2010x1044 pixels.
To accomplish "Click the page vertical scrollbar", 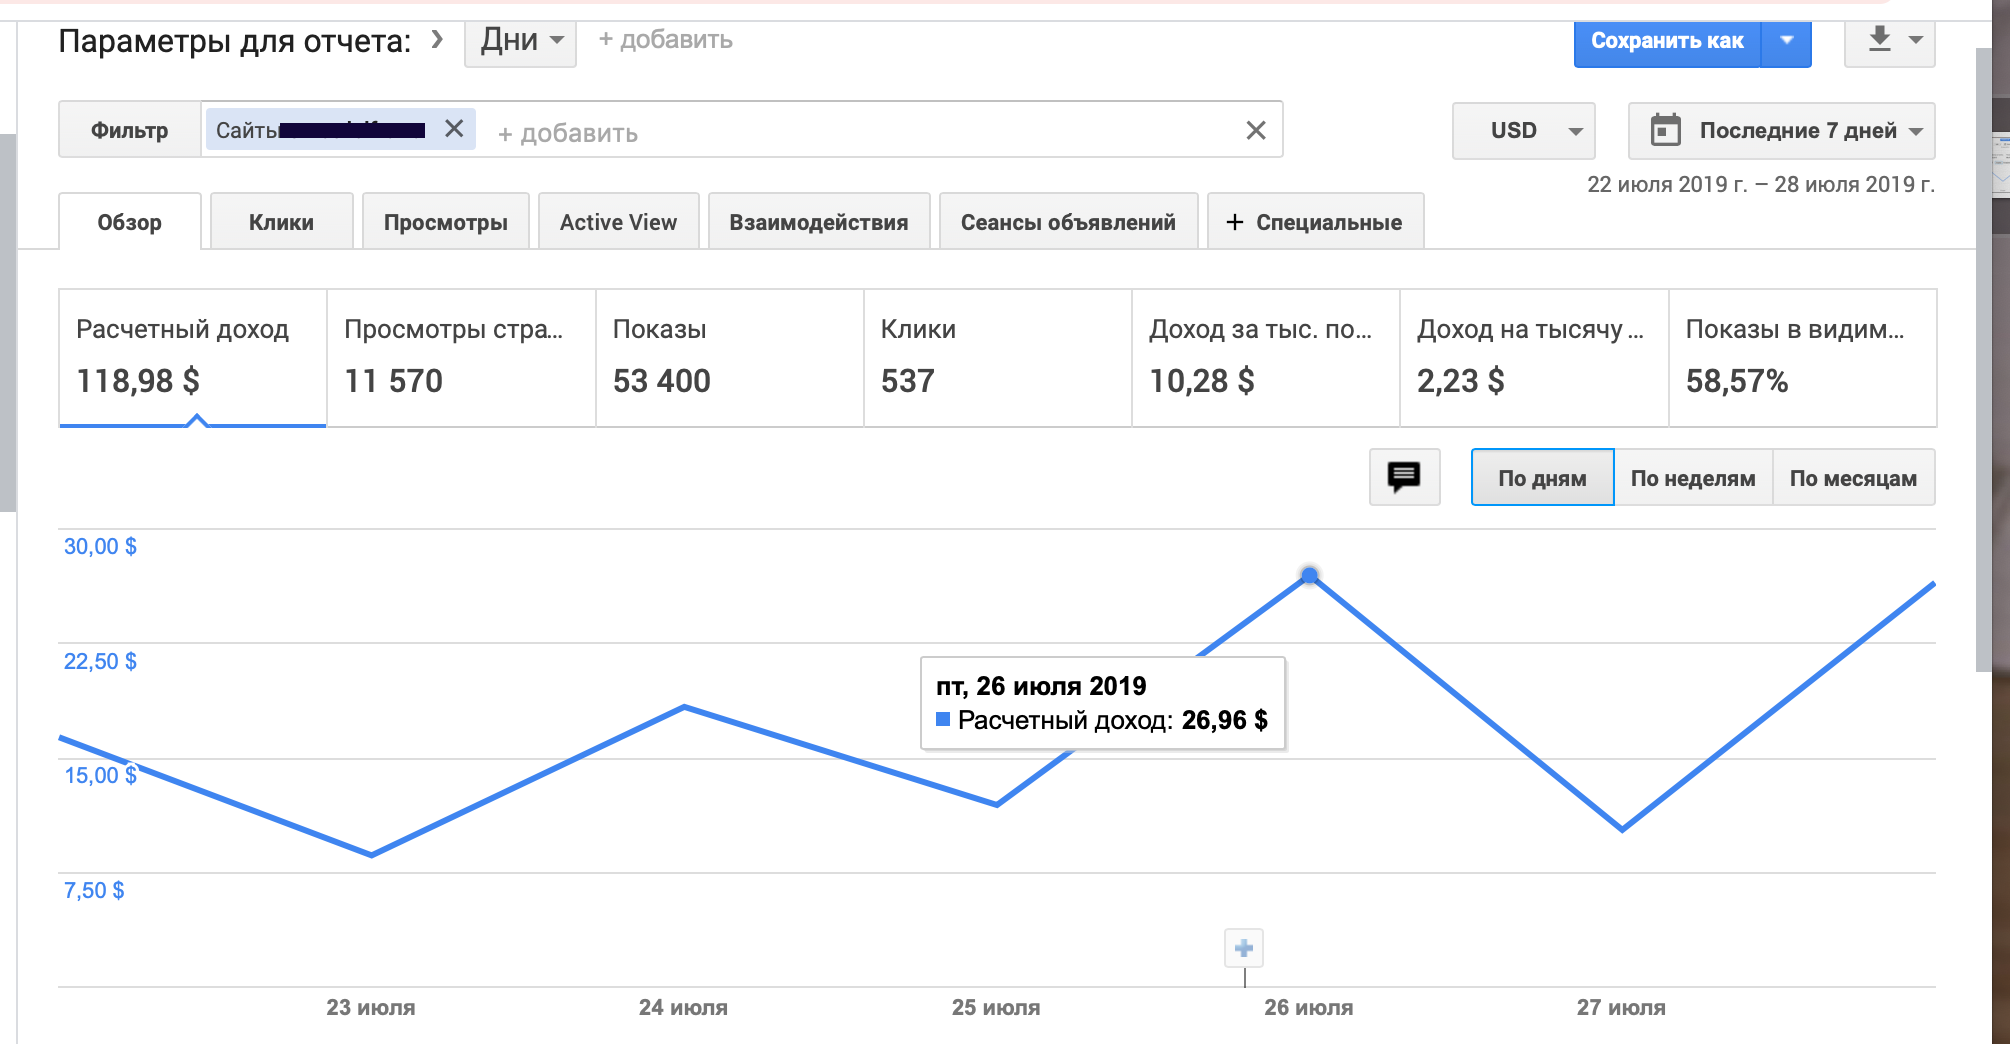I will click(1983, 360).
